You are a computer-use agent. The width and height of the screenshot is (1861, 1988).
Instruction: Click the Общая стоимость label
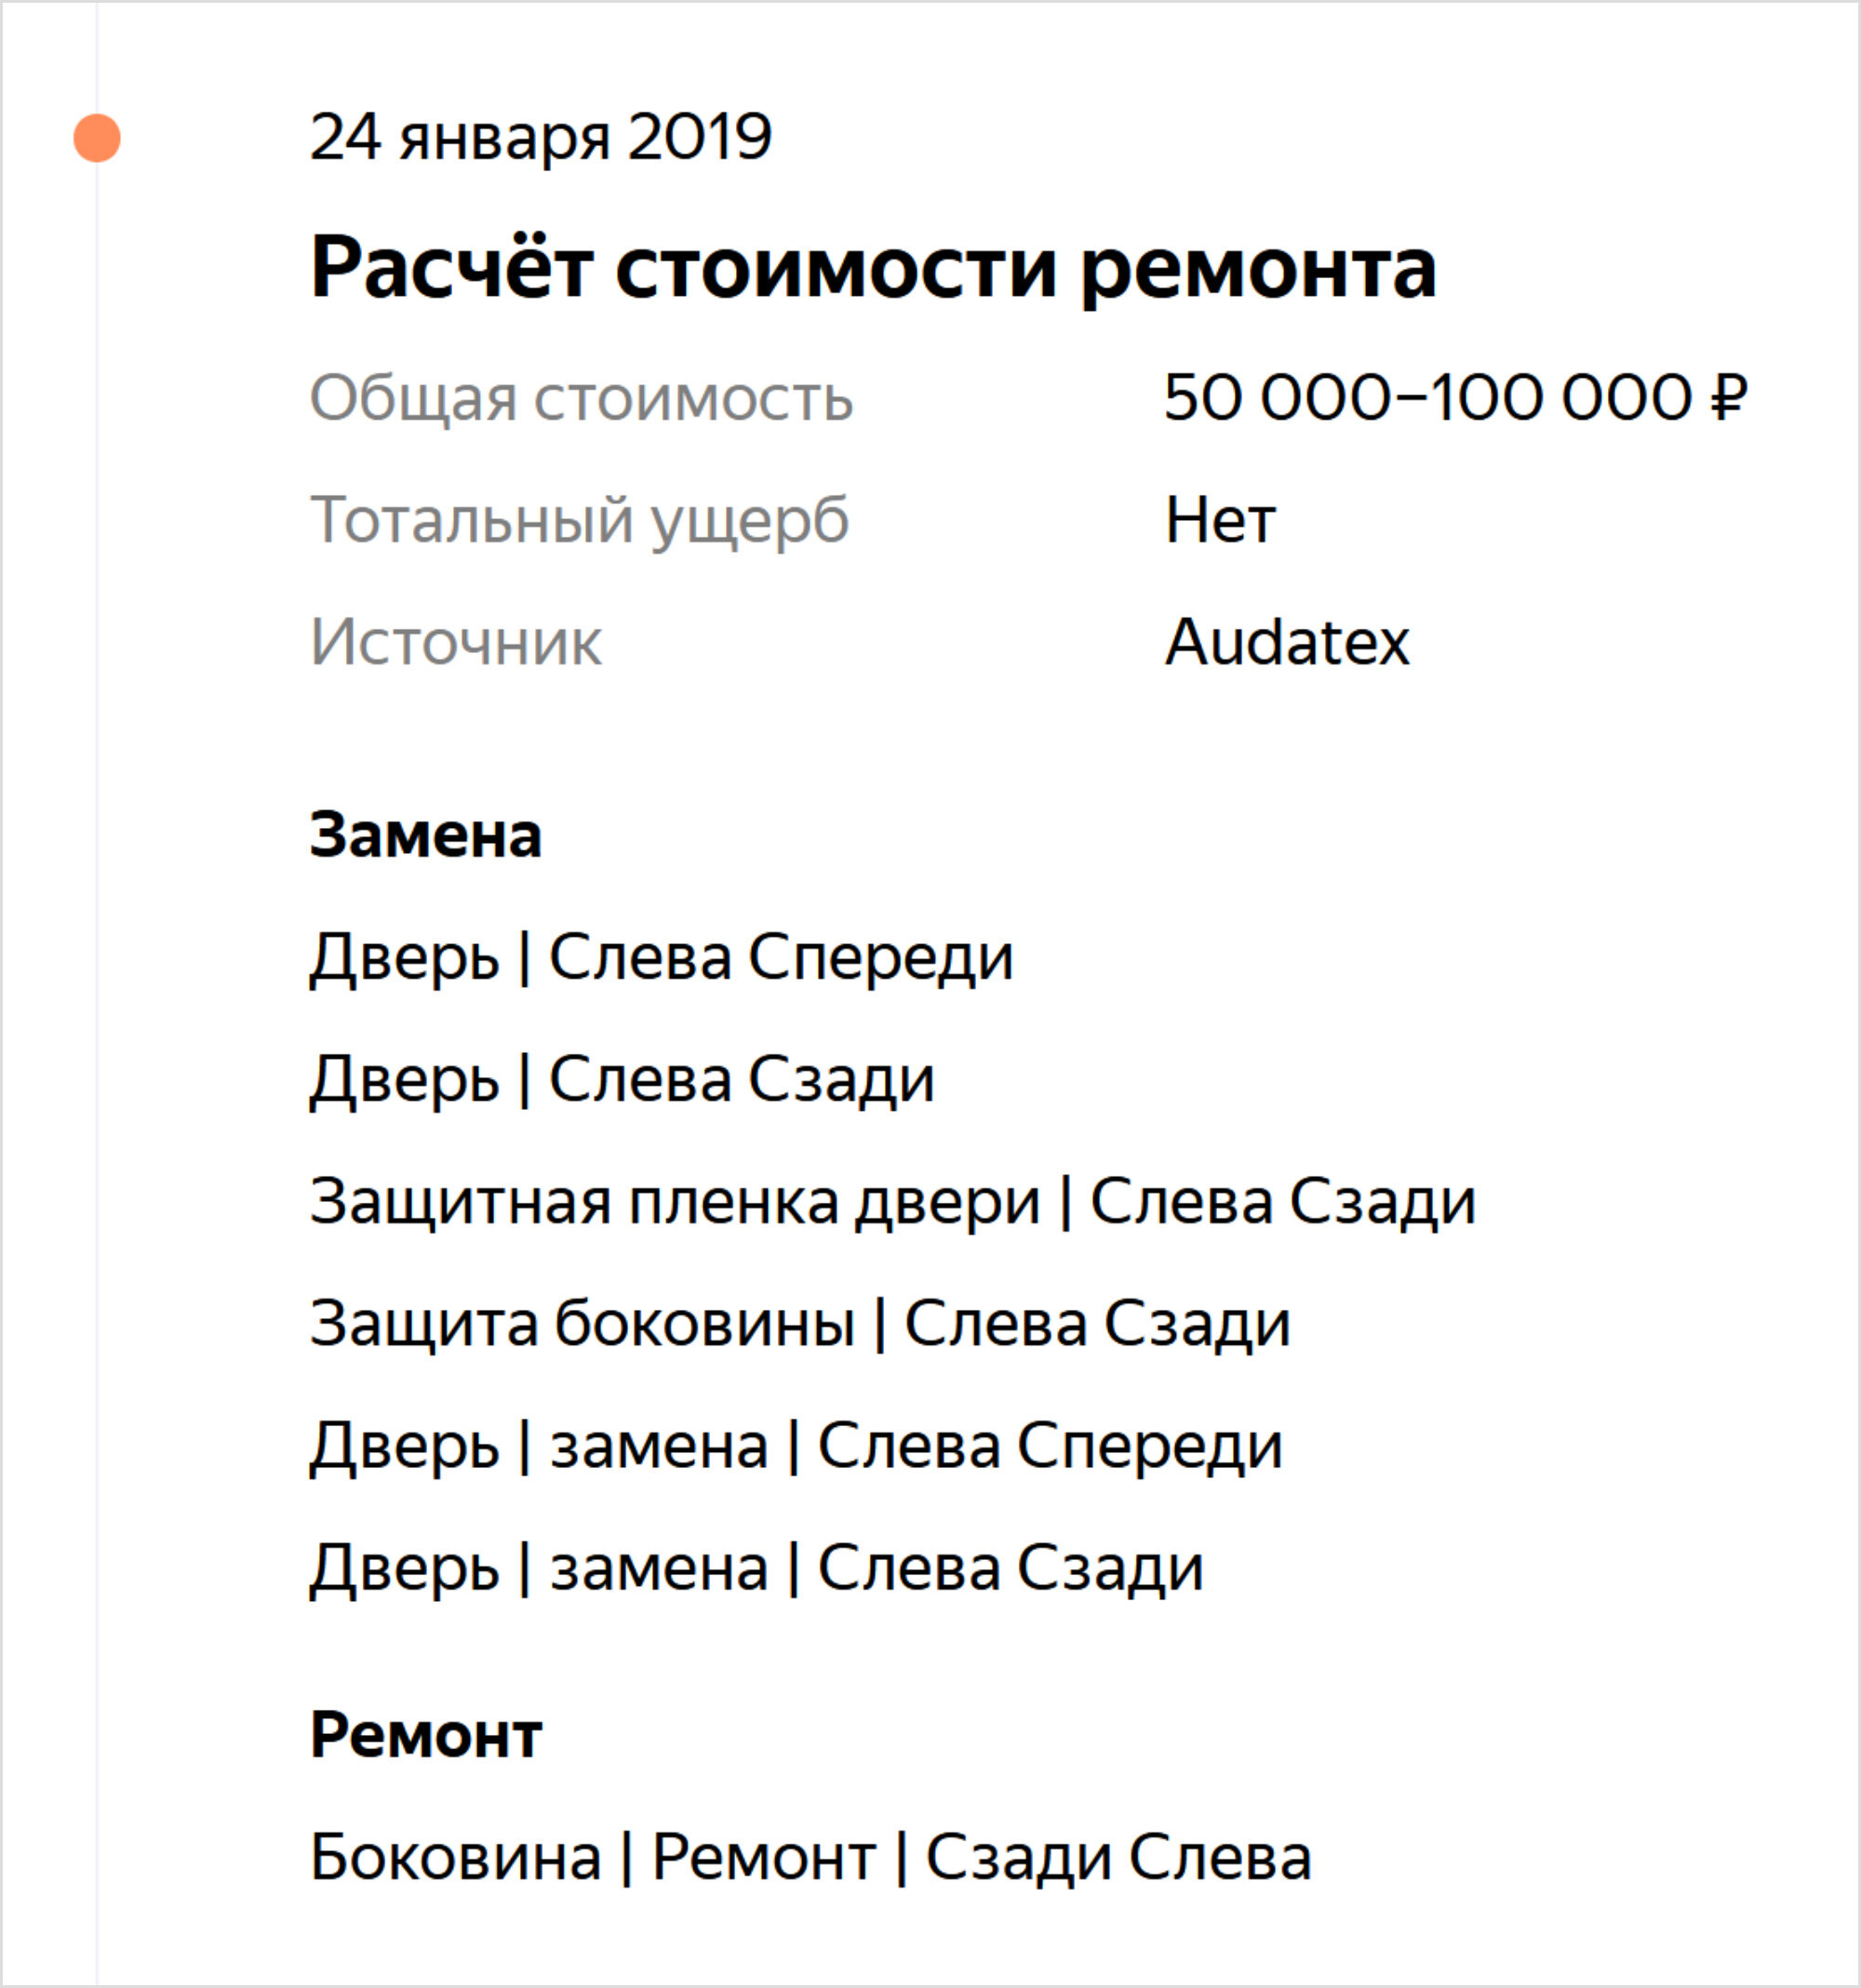tap(581, 398)
